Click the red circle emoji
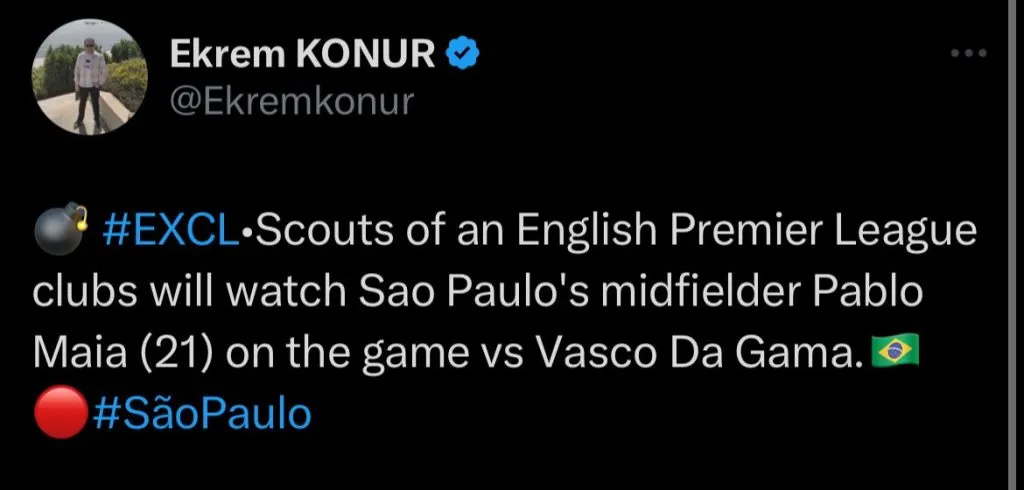 [58, 413]
